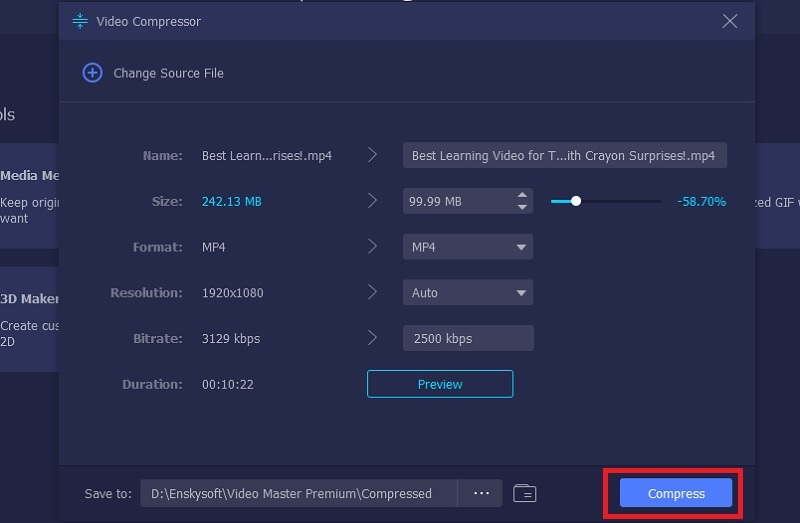
Task: Click the Change Source File plus icon
Action: 92,73
